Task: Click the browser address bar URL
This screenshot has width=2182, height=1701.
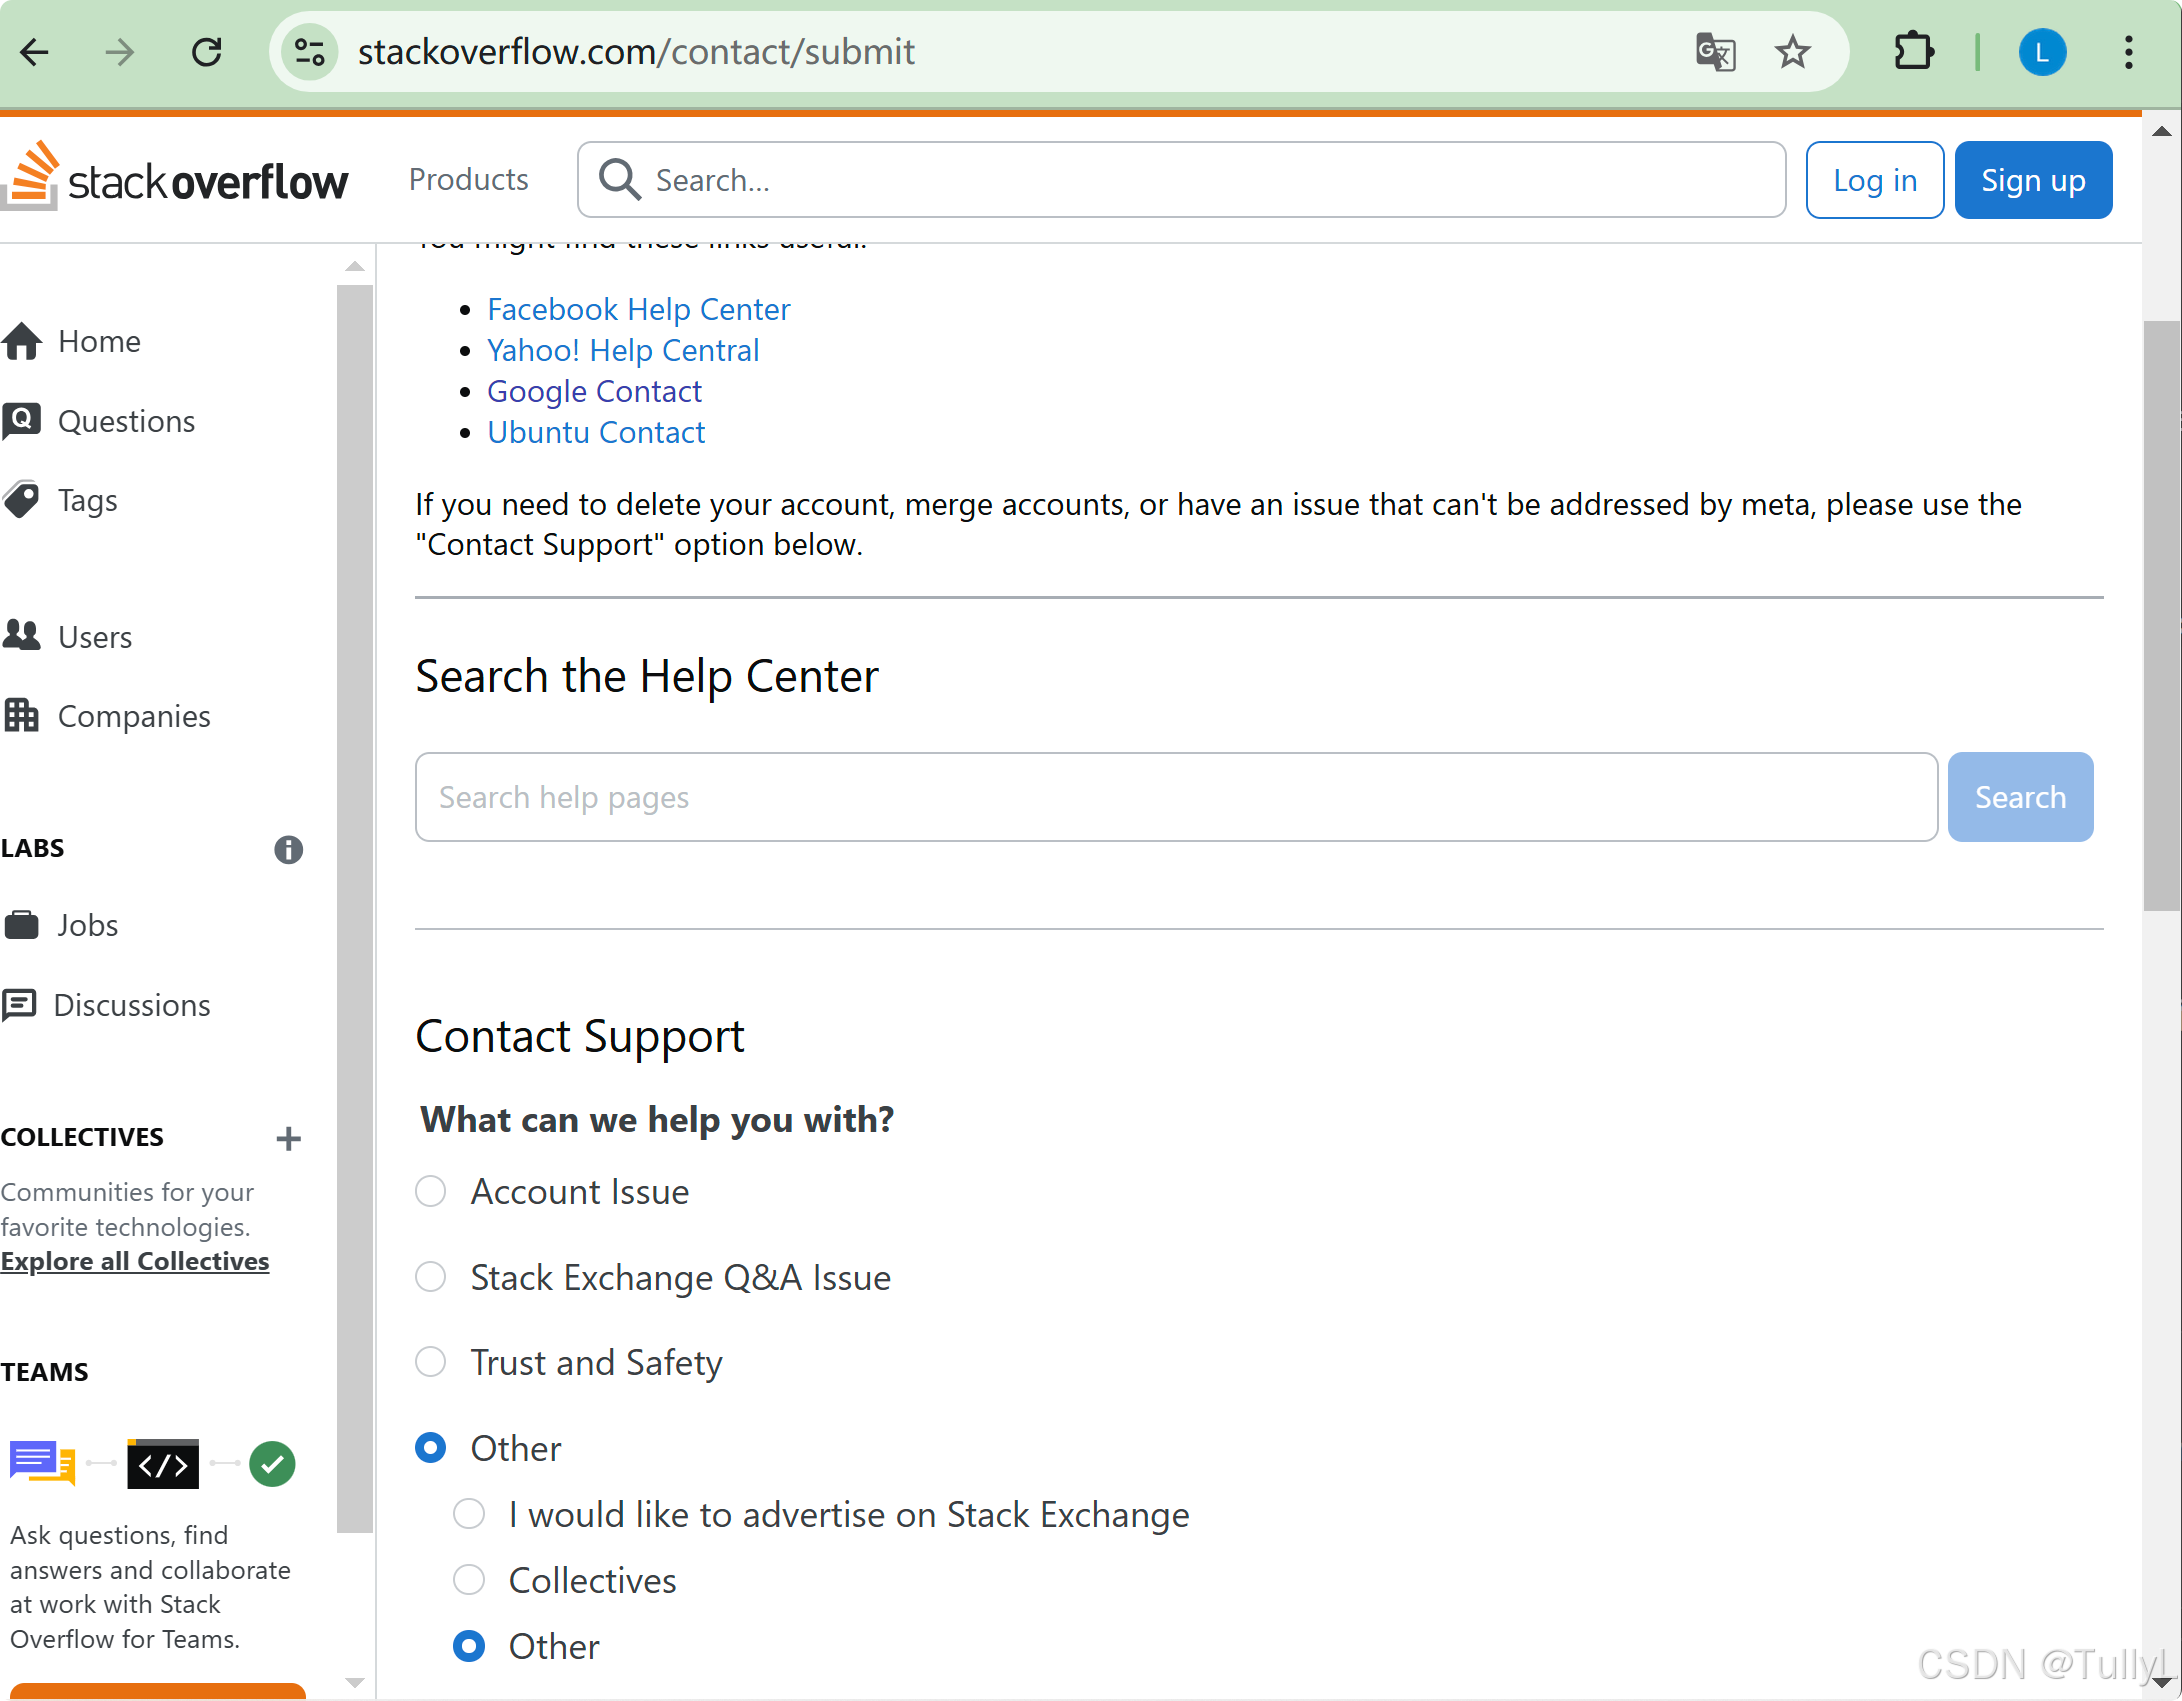Action: point(636,52)
